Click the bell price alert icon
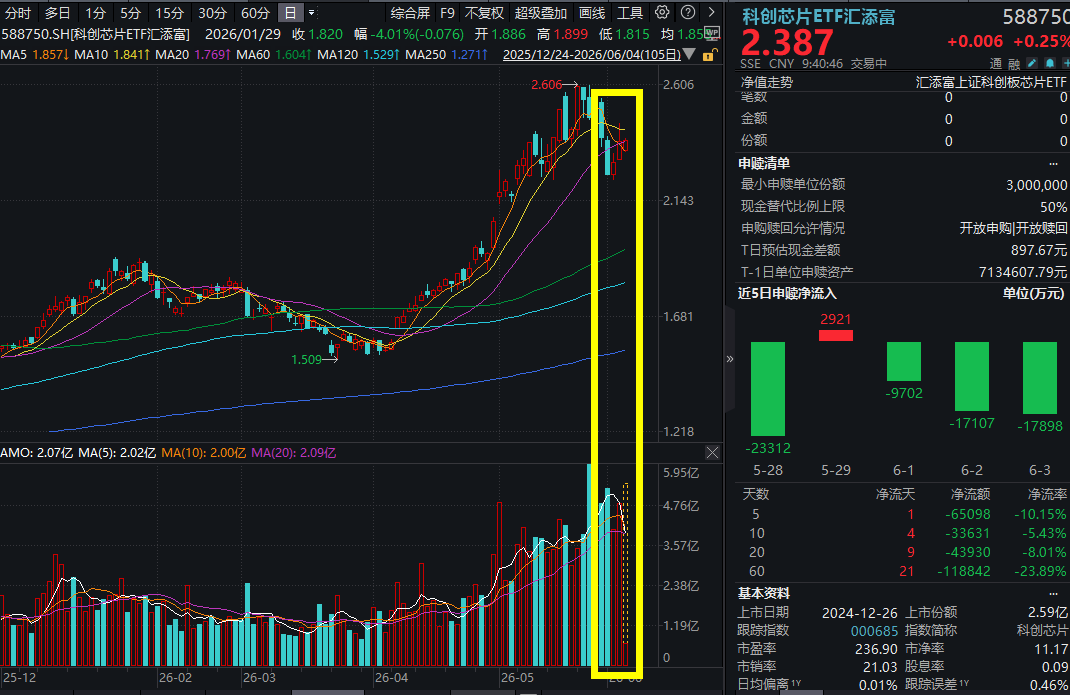The width and height of the screenshot is (1070, 695). point(1050,63)
